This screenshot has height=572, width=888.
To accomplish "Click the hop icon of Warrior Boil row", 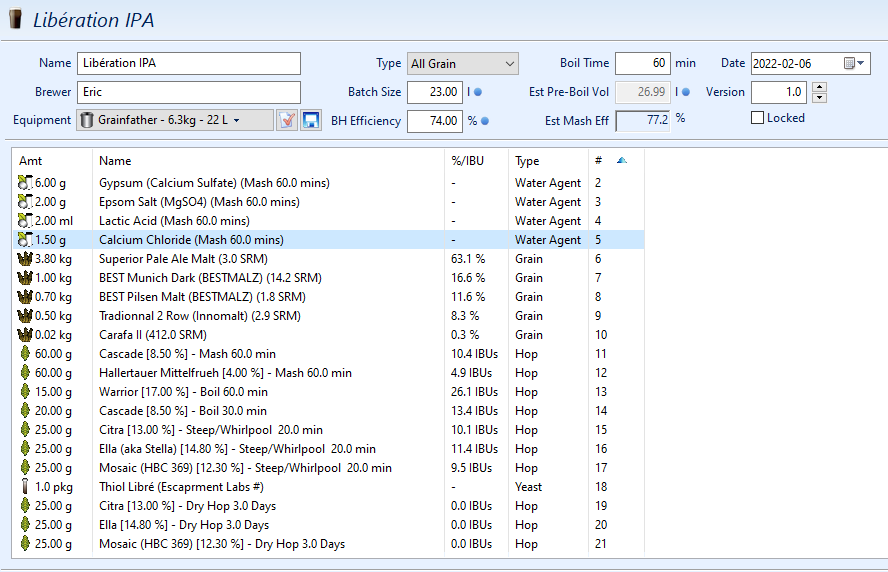I will click(25, 391).
